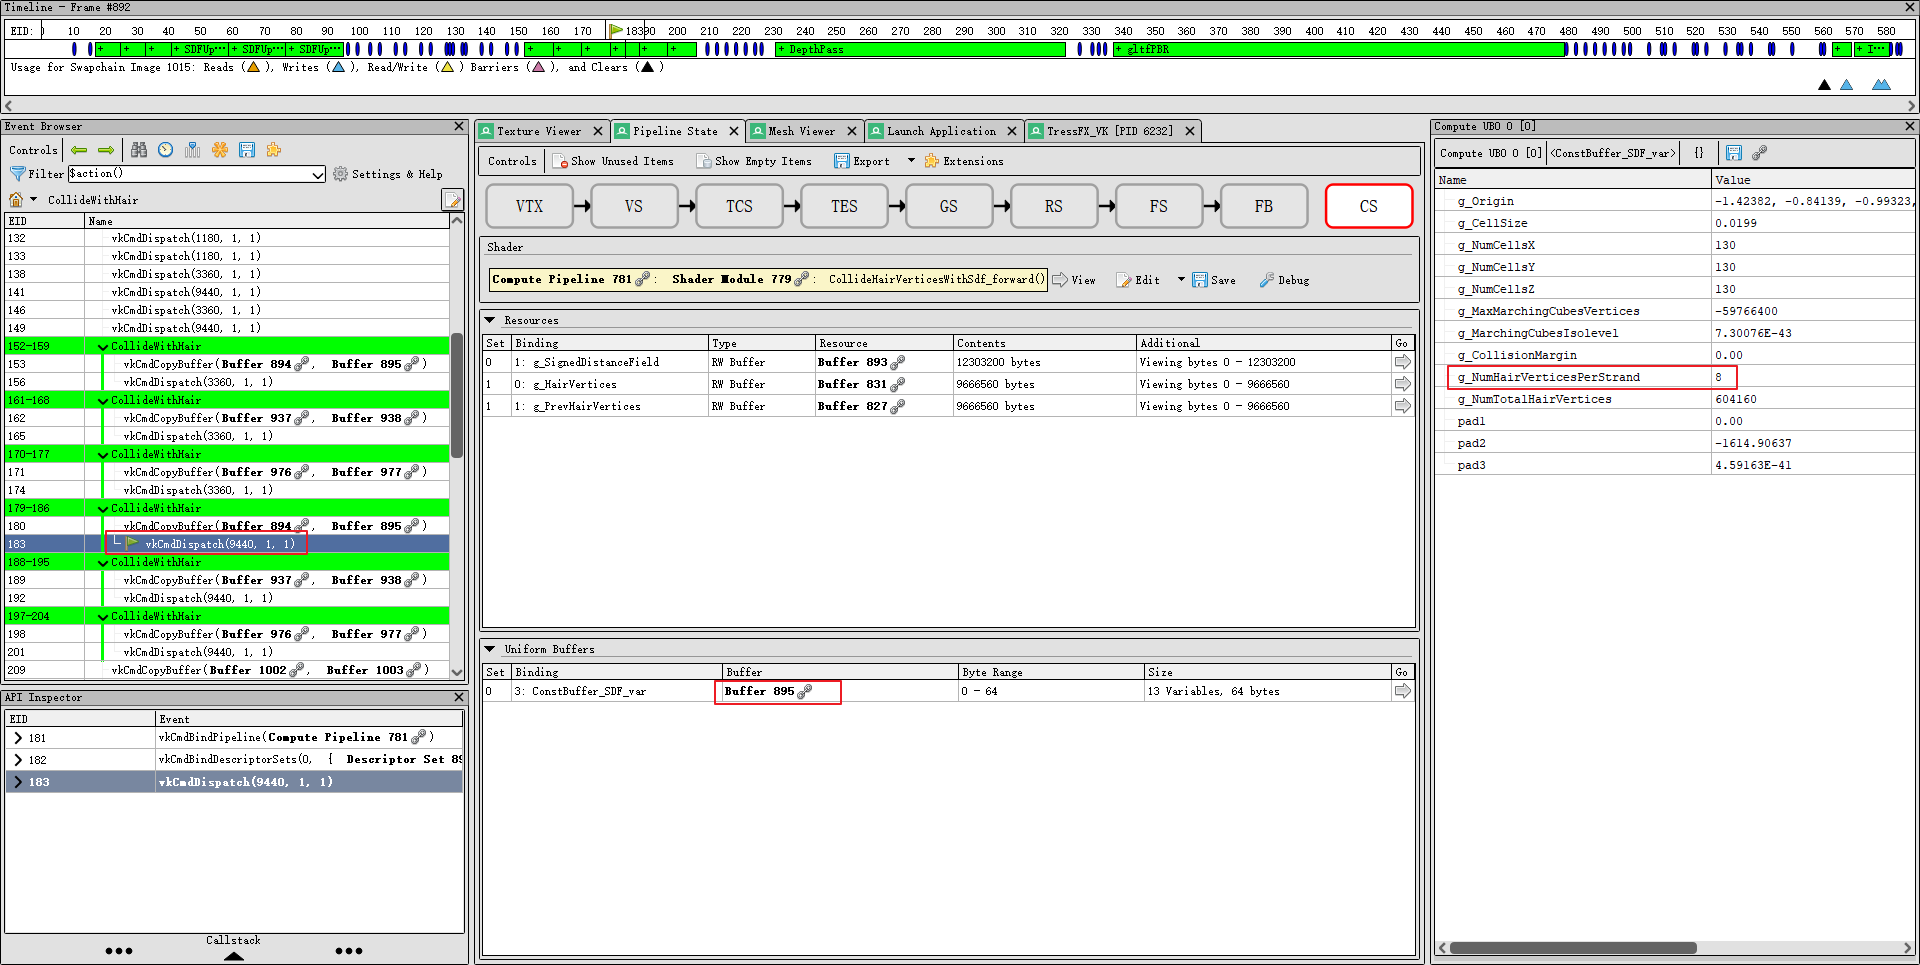Collapse the Uniform Buffers section
This screenshot has height=965, width=1920.
point(490,649)
